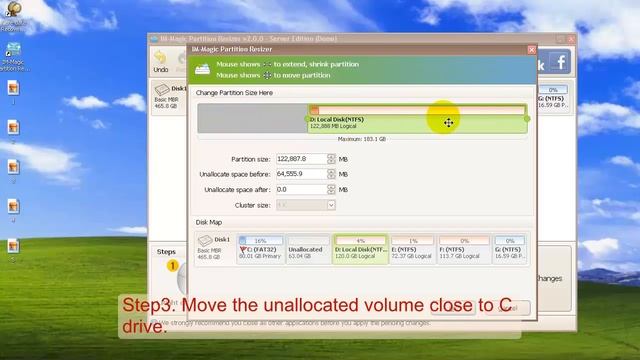Click the Unallocate space after spinner arrows
The image size is (640, 360).
[x=331, y=189]
